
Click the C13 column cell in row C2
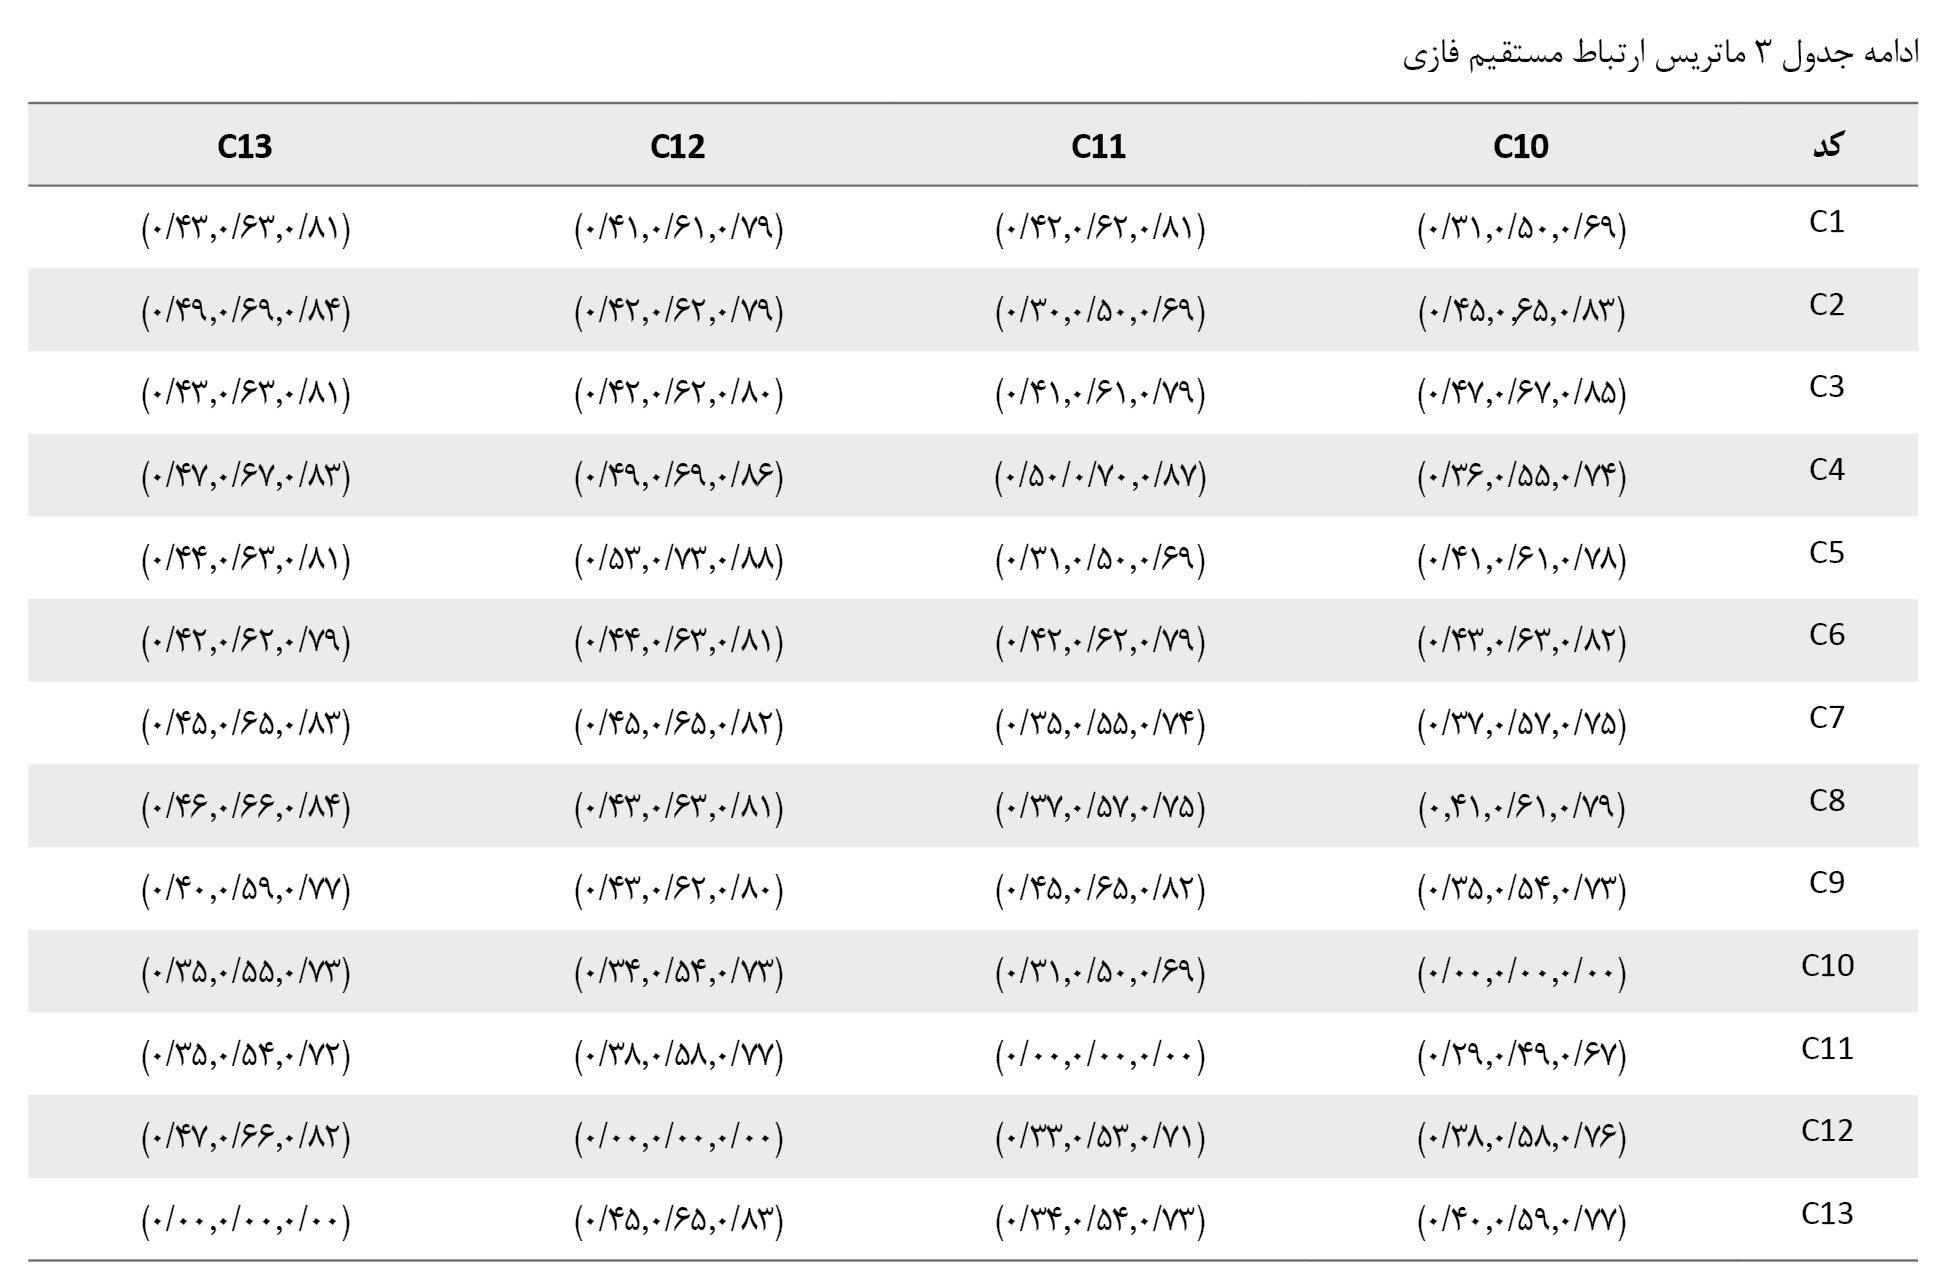[246, 312]
